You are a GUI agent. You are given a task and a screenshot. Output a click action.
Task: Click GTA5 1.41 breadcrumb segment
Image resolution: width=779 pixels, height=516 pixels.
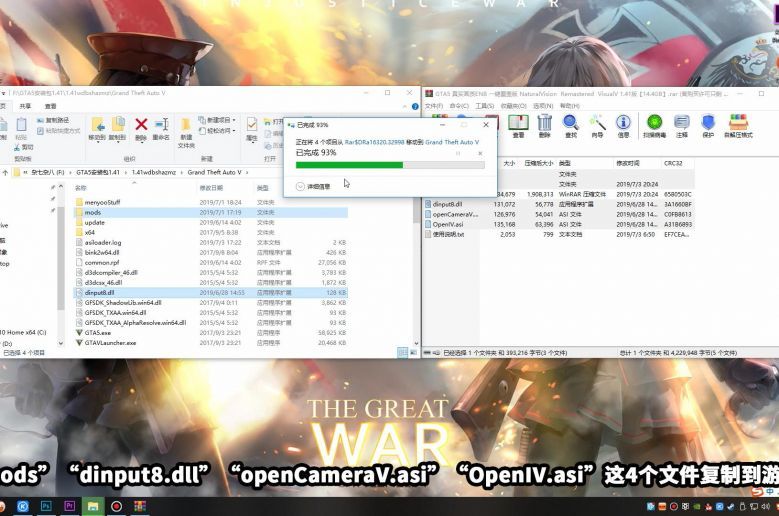(x=98, y=172)
